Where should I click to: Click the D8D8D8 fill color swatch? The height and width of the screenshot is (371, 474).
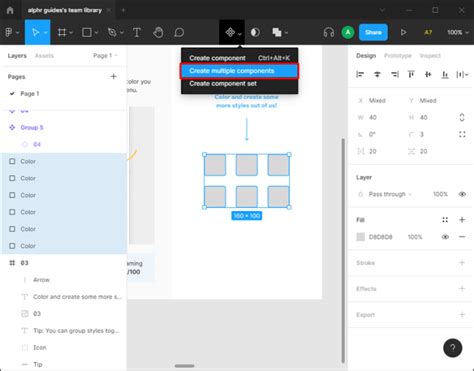360,237
